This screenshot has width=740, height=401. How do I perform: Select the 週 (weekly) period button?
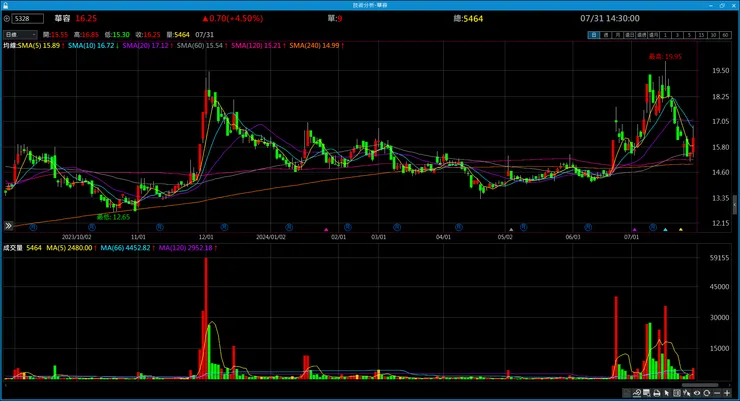click(x=606, y=35)
